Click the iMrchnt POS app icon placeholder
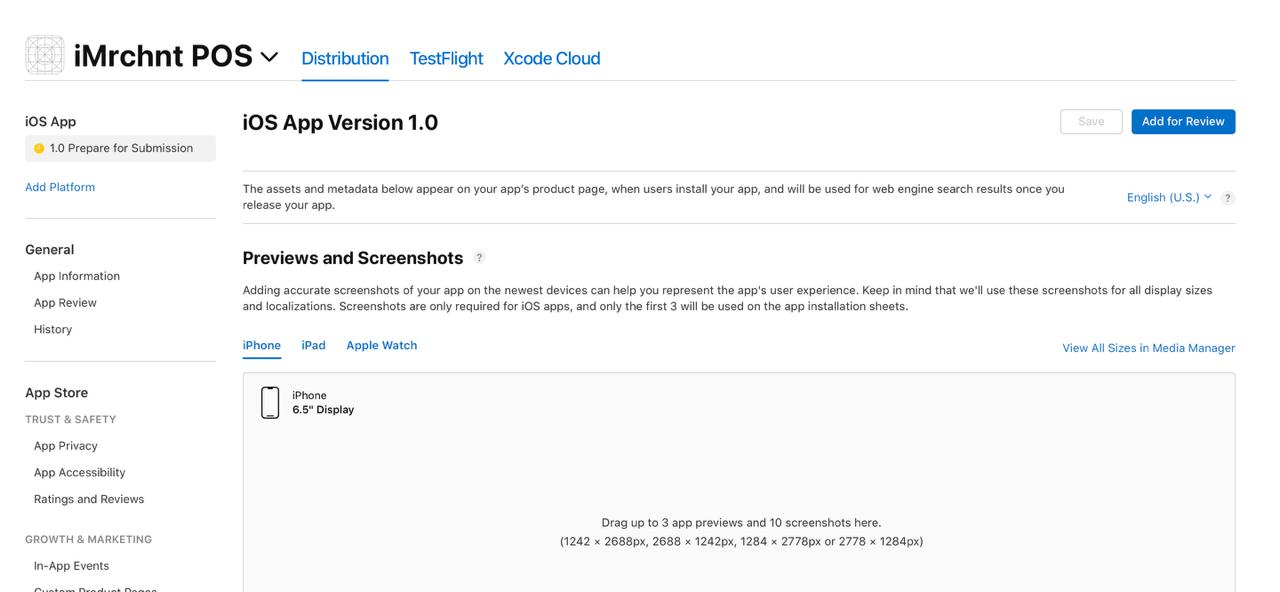The height and width of the screenshot is (592, 1280). coord(45,55)
